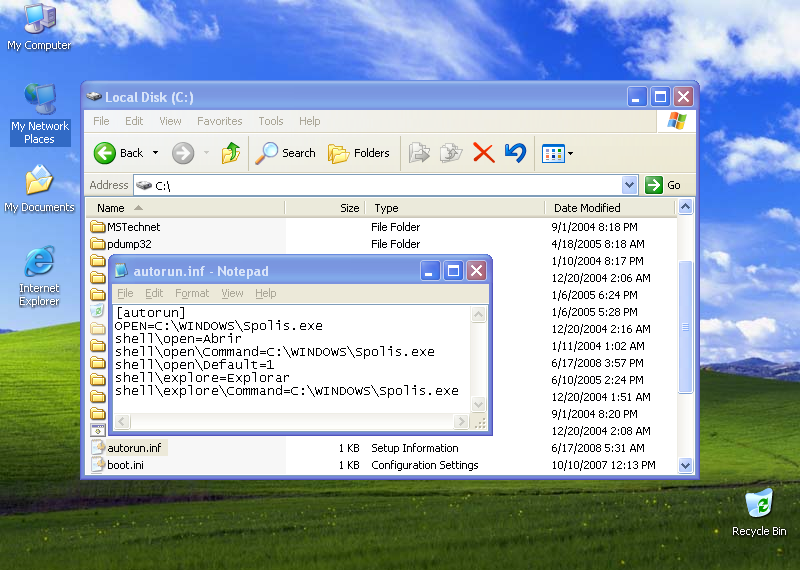Select the pdump32 folder
This screenshot has width=800, height=570.
point(121,244)
